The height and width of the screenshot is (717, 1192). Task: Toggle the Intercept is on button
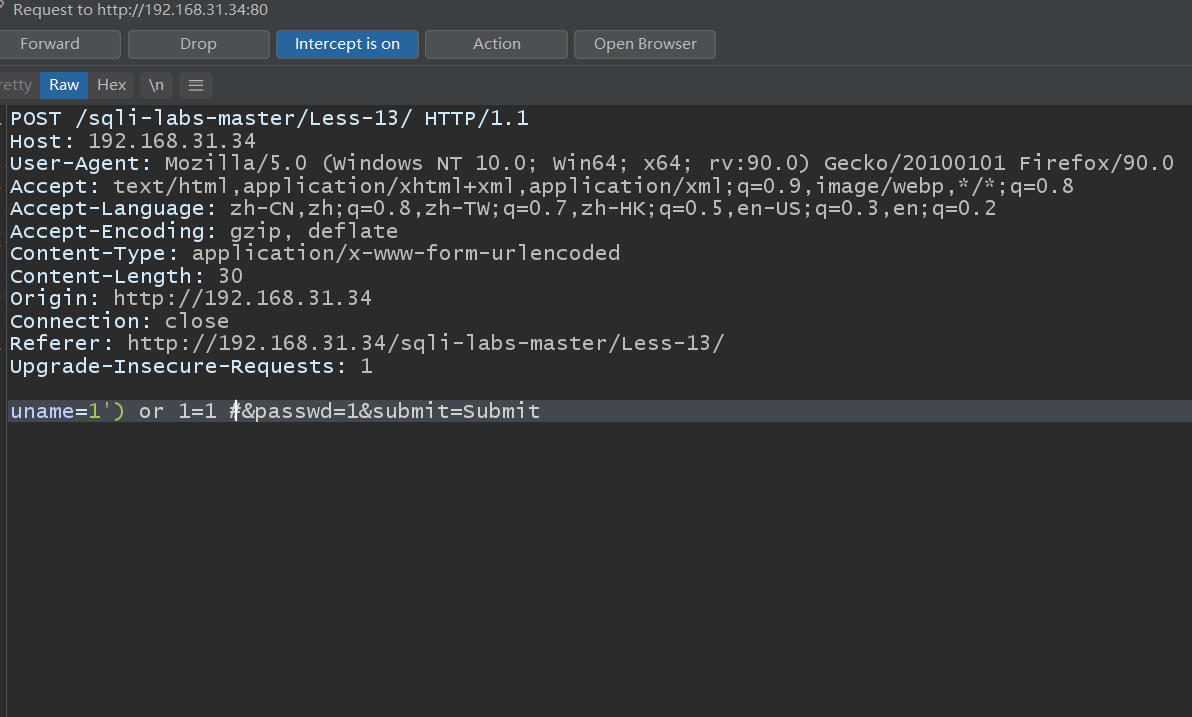(x=347, y=44)
